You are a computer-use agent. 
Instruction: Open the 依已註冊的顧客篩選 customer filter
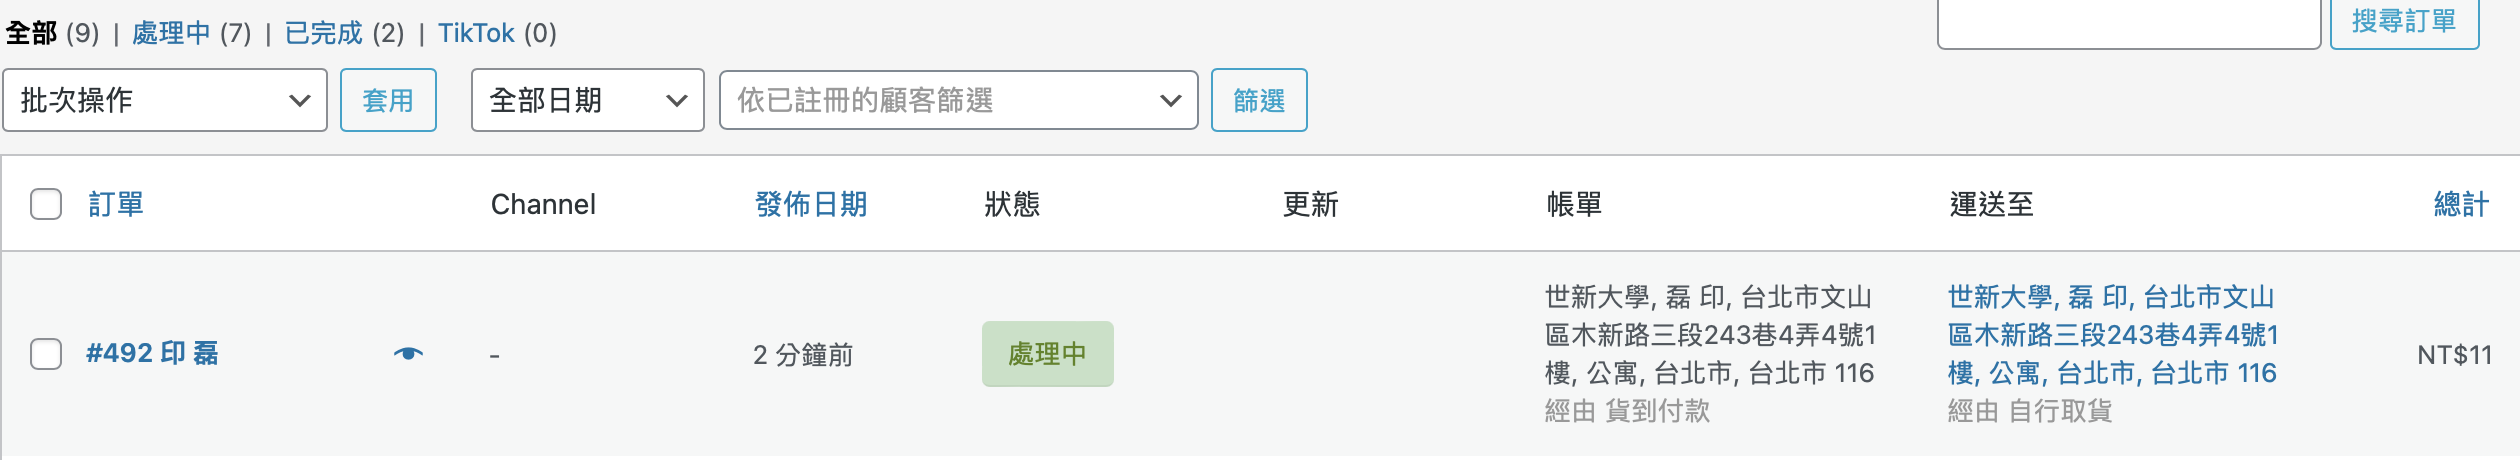958,100
